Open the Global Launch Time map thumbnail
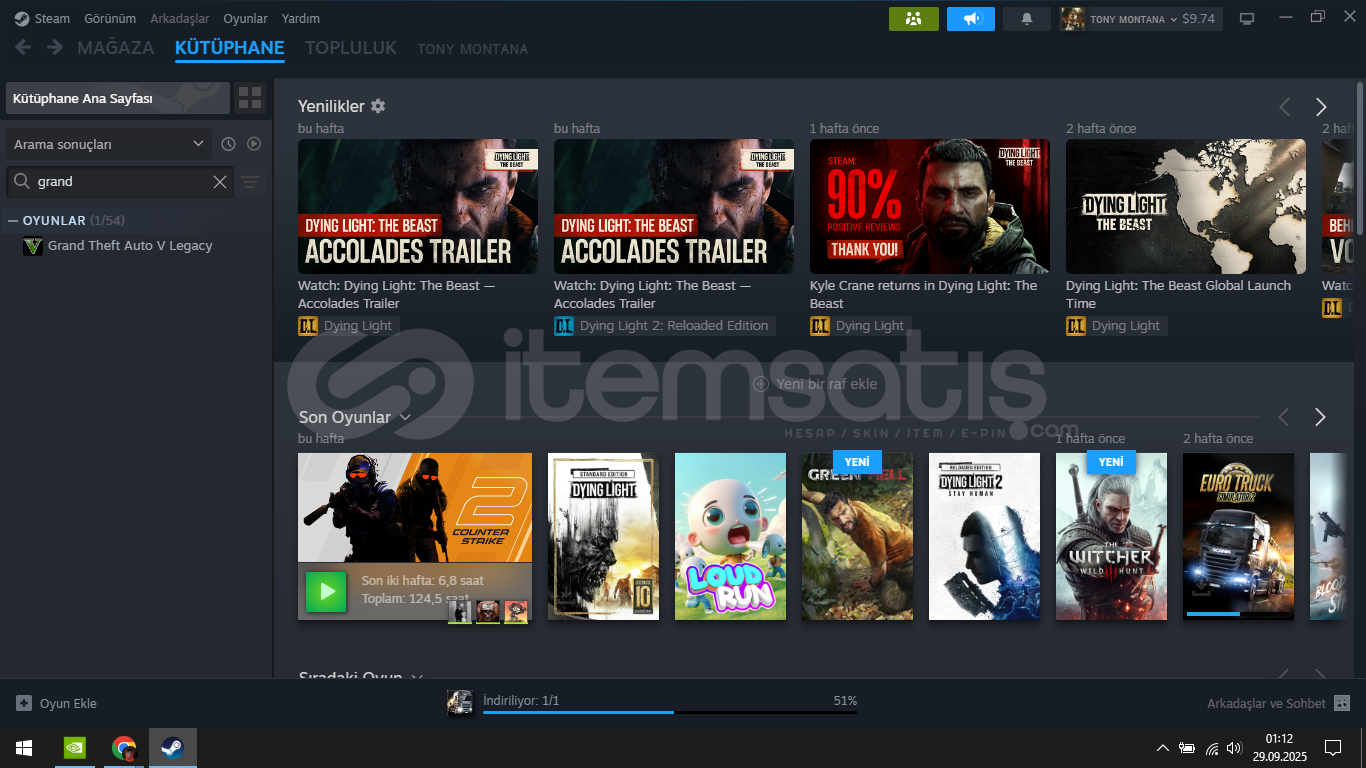 pos(1186,206)
